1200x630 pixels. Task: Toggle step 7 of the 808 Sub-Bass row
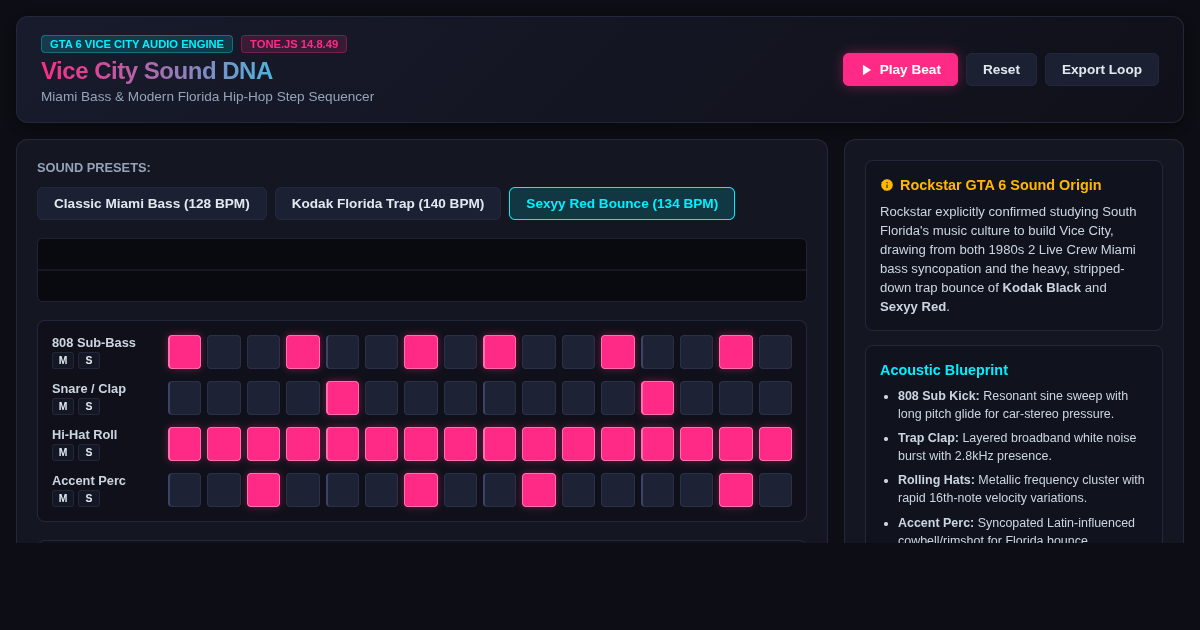click(421, 352)
